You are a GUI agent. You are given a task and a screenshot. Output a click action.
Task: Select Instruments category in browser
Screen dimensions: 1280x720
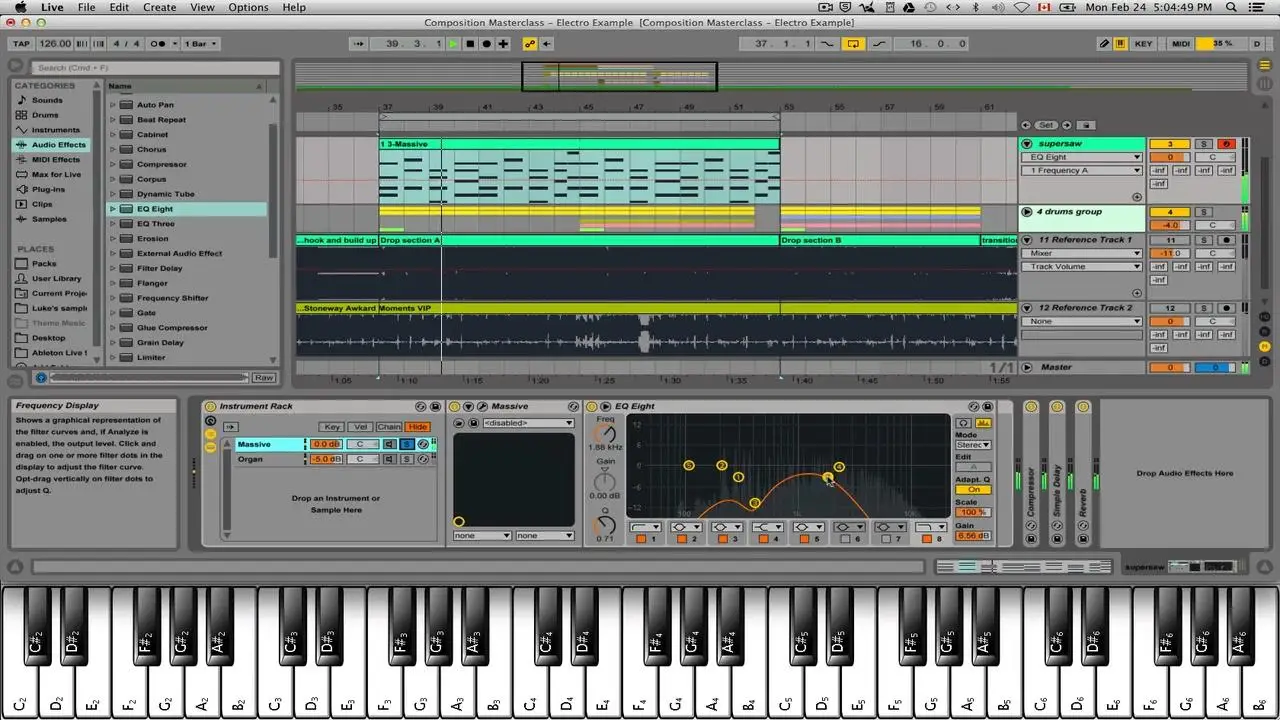point(55,130)
